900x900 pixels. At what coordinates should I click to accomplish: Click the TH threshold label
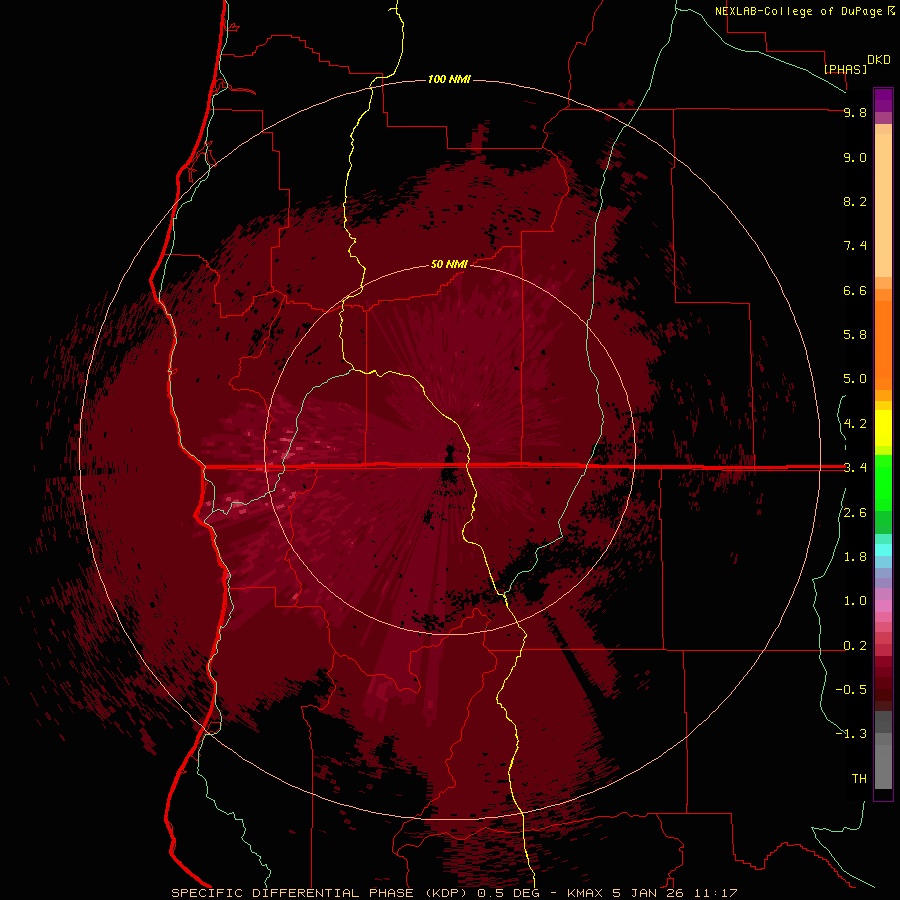859,778
